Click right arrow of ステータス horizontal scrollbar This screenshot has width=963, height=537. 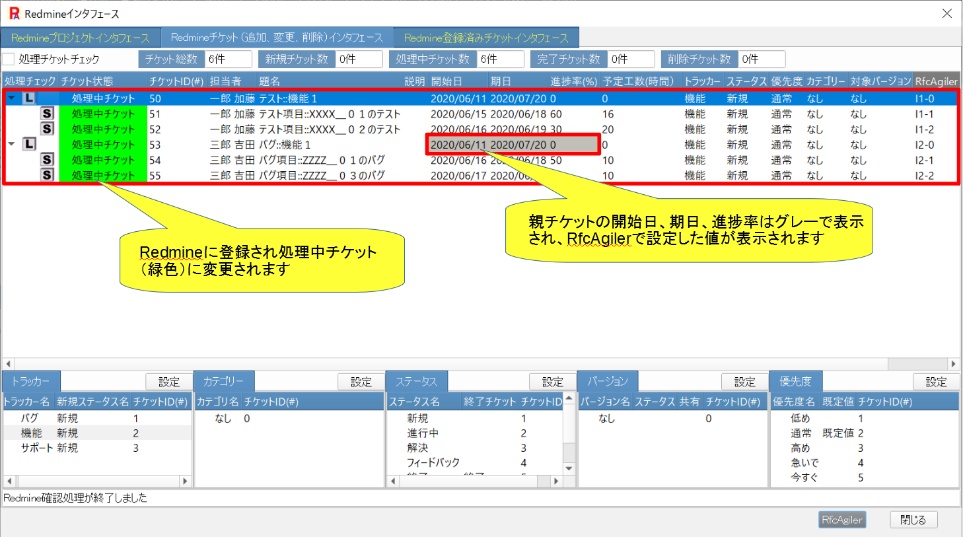click(x=556, y=481)
